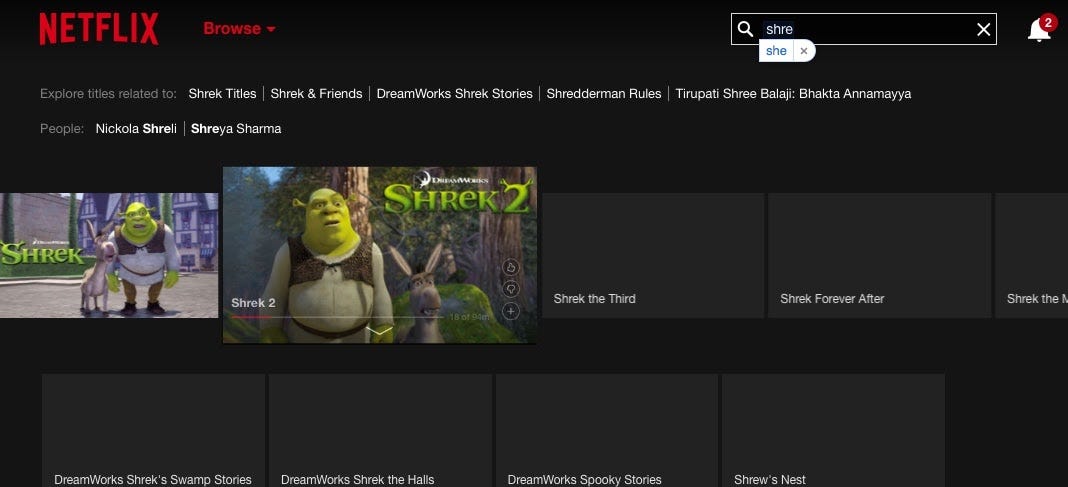Explore 'Shrek & Friends' related link
This screenshot has width=1068, height=487.
pyautogui.click(x=316, y=94)
